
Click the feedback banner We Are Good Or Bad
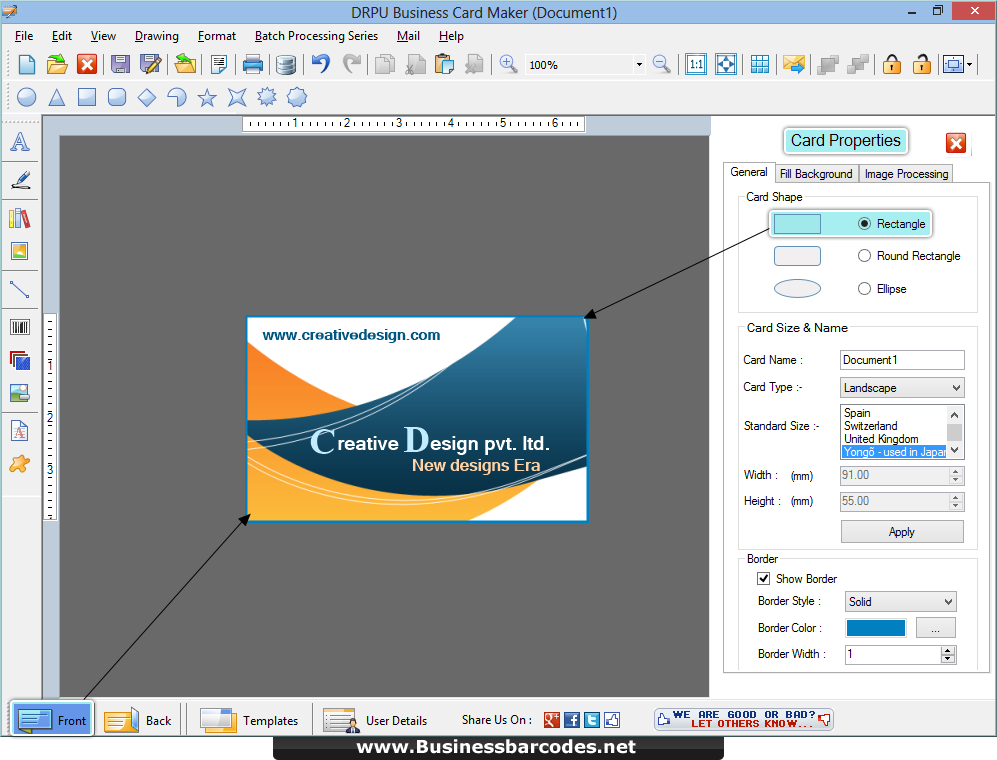[x=743, y=719]
